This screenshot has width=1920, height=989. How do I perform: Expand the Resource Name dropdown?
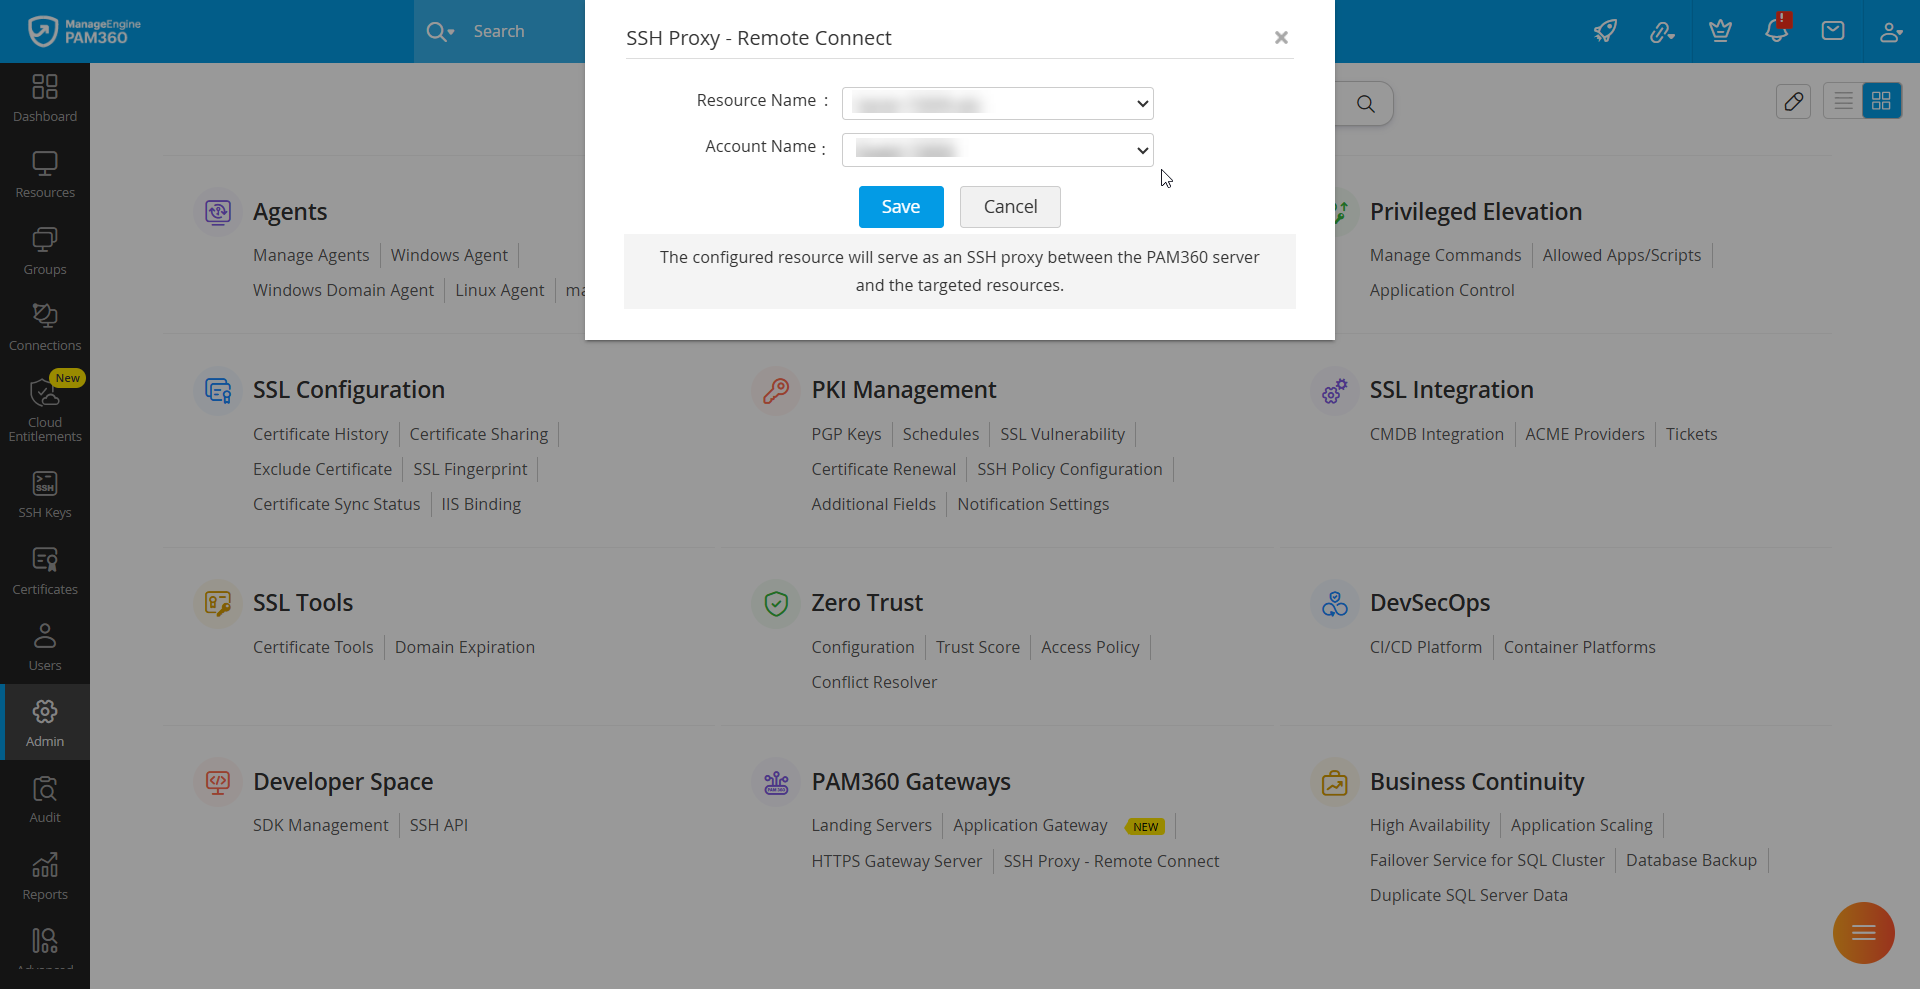[997, 104]
